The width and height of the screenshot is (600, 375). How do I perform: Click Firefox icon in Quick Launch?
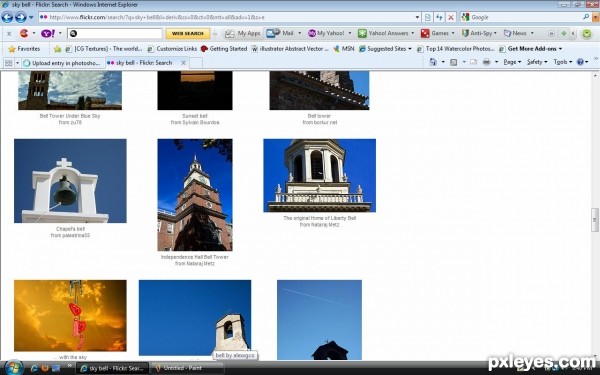[45, 368]
